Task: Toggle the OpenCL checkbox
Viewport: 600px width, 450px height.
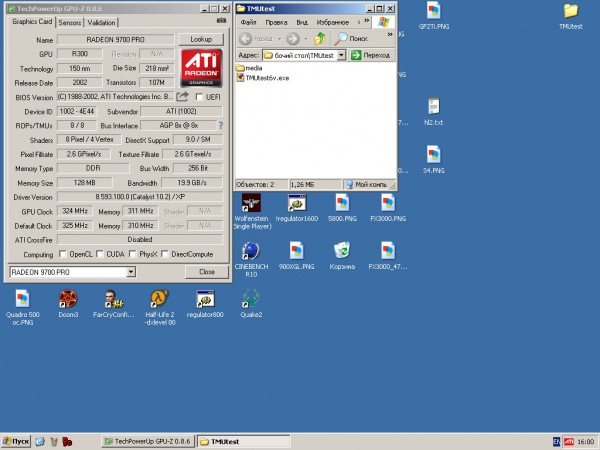Action: 62,254
